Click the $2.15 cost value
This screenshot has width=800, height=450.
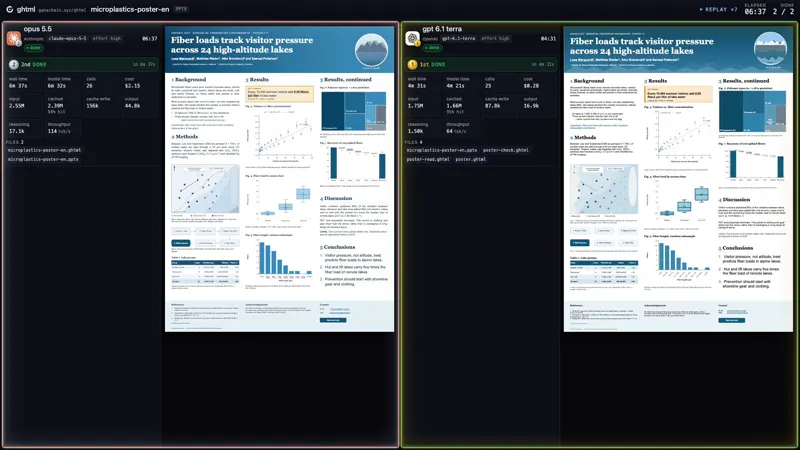pyautogui.click(x=132, y=86)
